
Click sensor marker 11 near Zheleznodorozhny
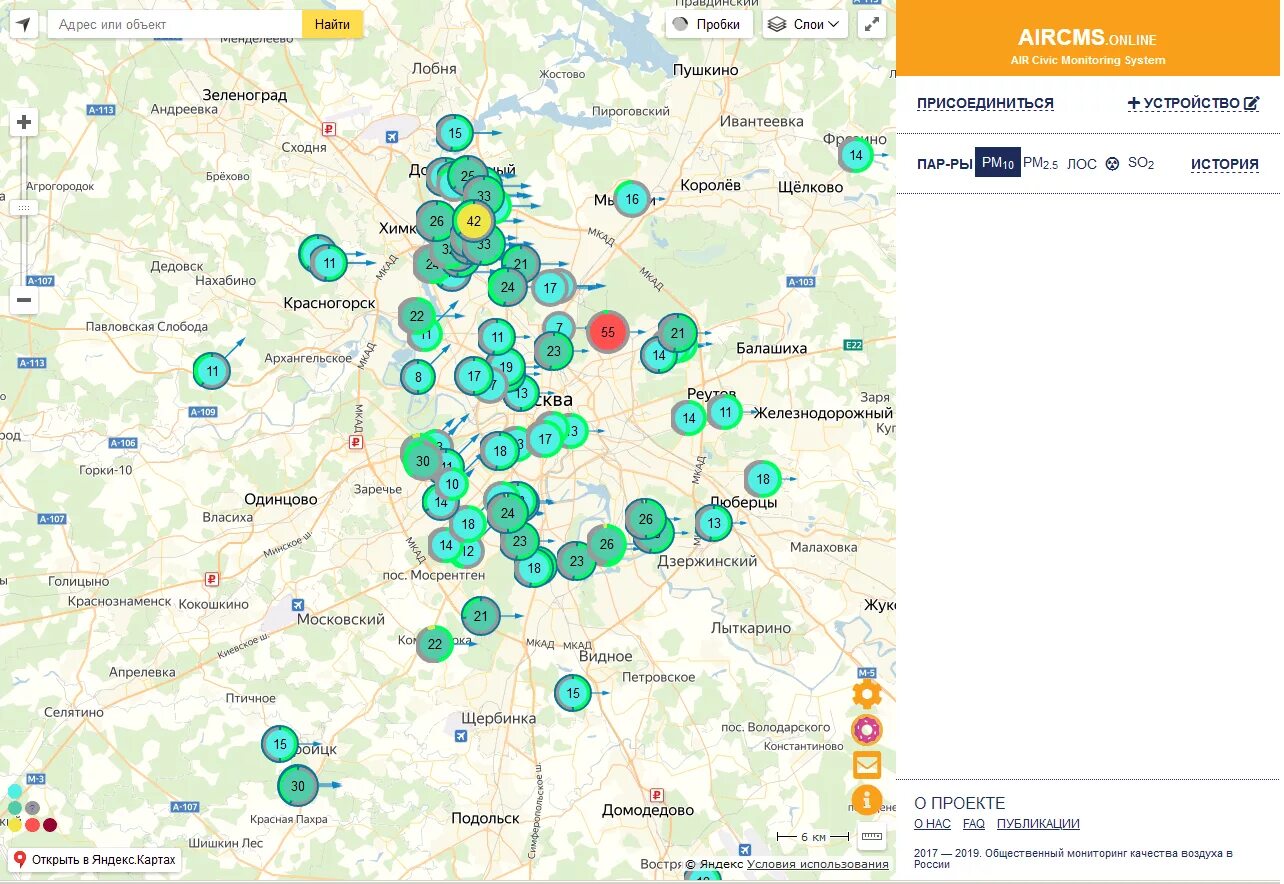point(725,412)
